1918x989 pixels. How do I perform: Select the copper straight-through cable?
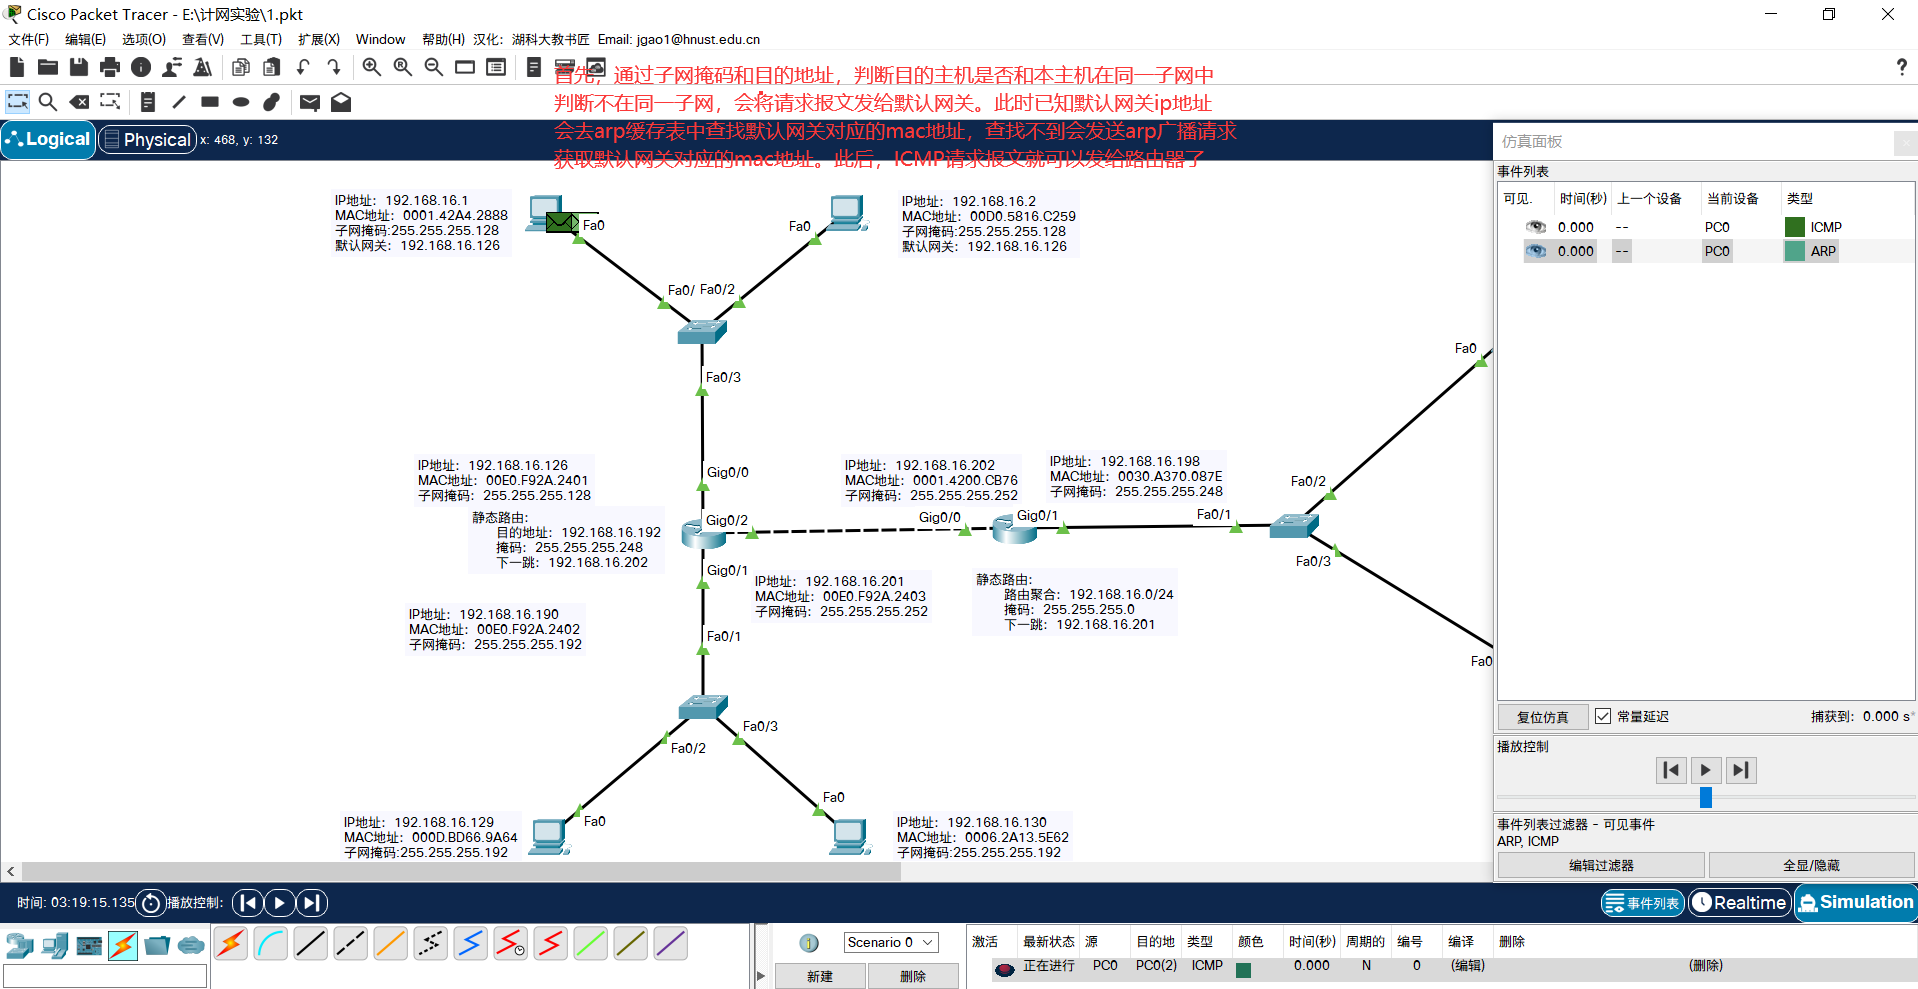pyautogui.click(x=311, y=943)
